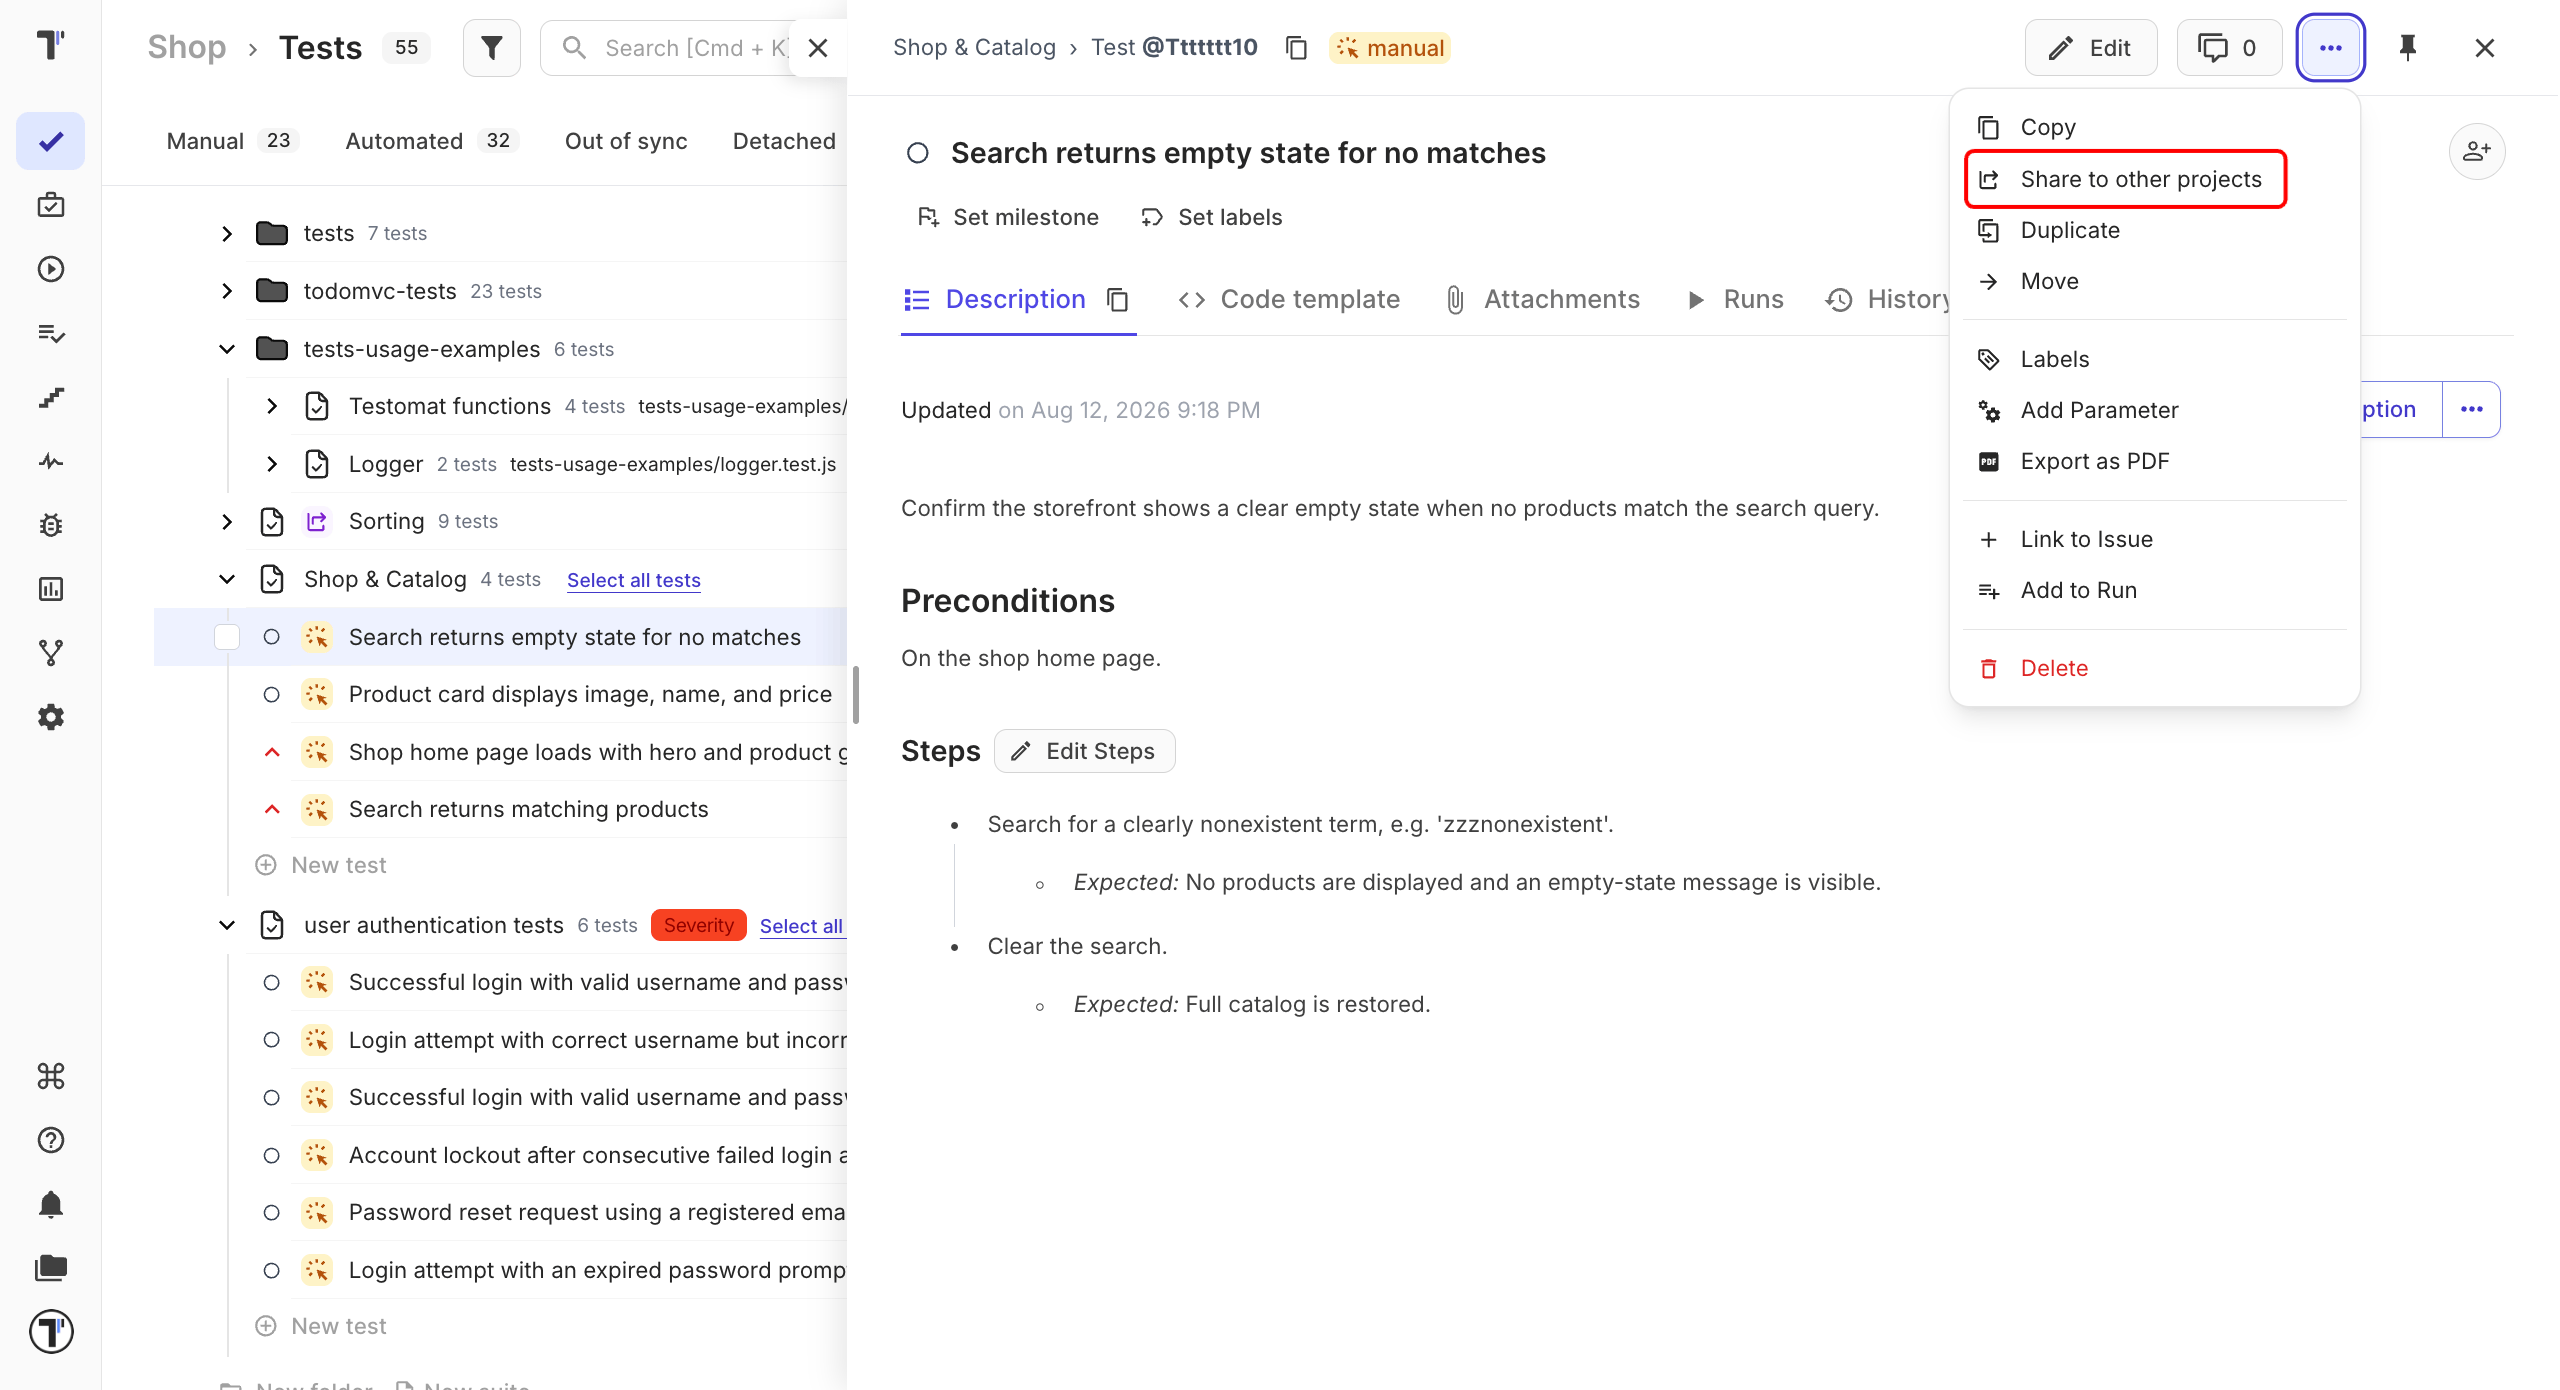
Task: Toggle status circle of Account lockout test
Action: tap(271, 1155)
